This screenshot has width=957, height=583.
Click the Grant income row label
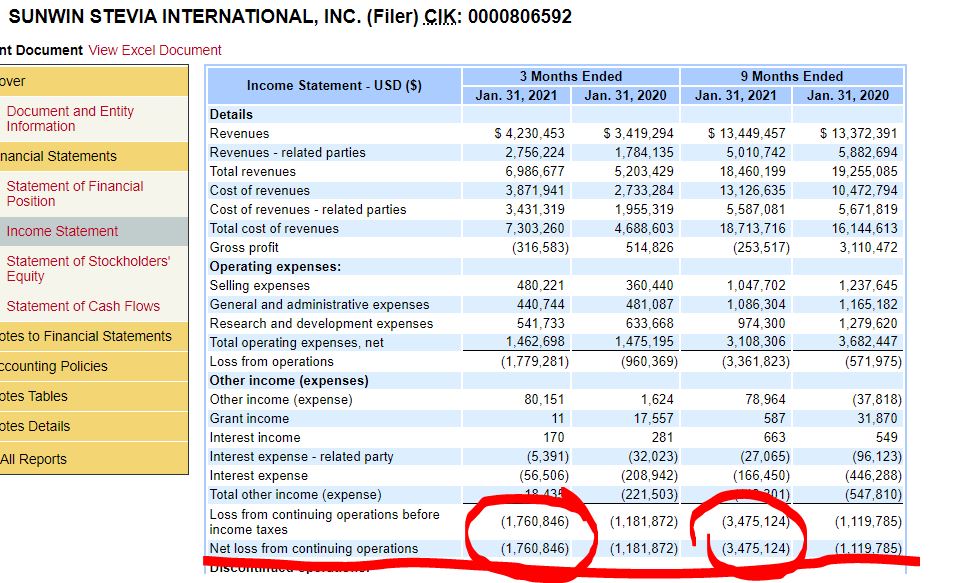[x=249, y=418]
